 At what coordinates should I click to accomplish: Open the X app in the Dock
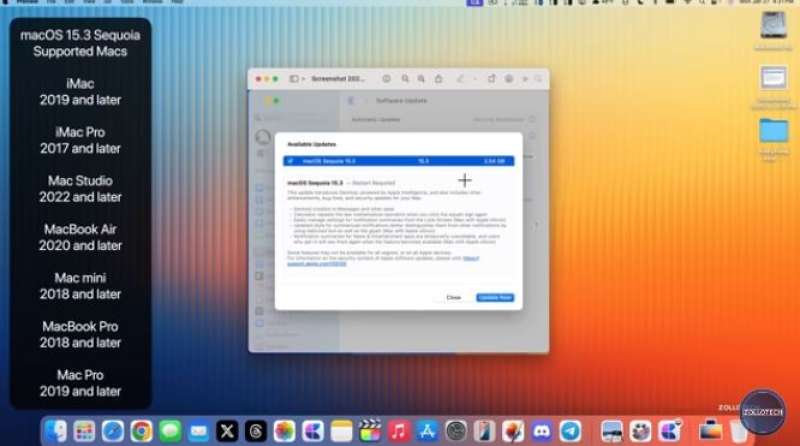coord(227,432)
